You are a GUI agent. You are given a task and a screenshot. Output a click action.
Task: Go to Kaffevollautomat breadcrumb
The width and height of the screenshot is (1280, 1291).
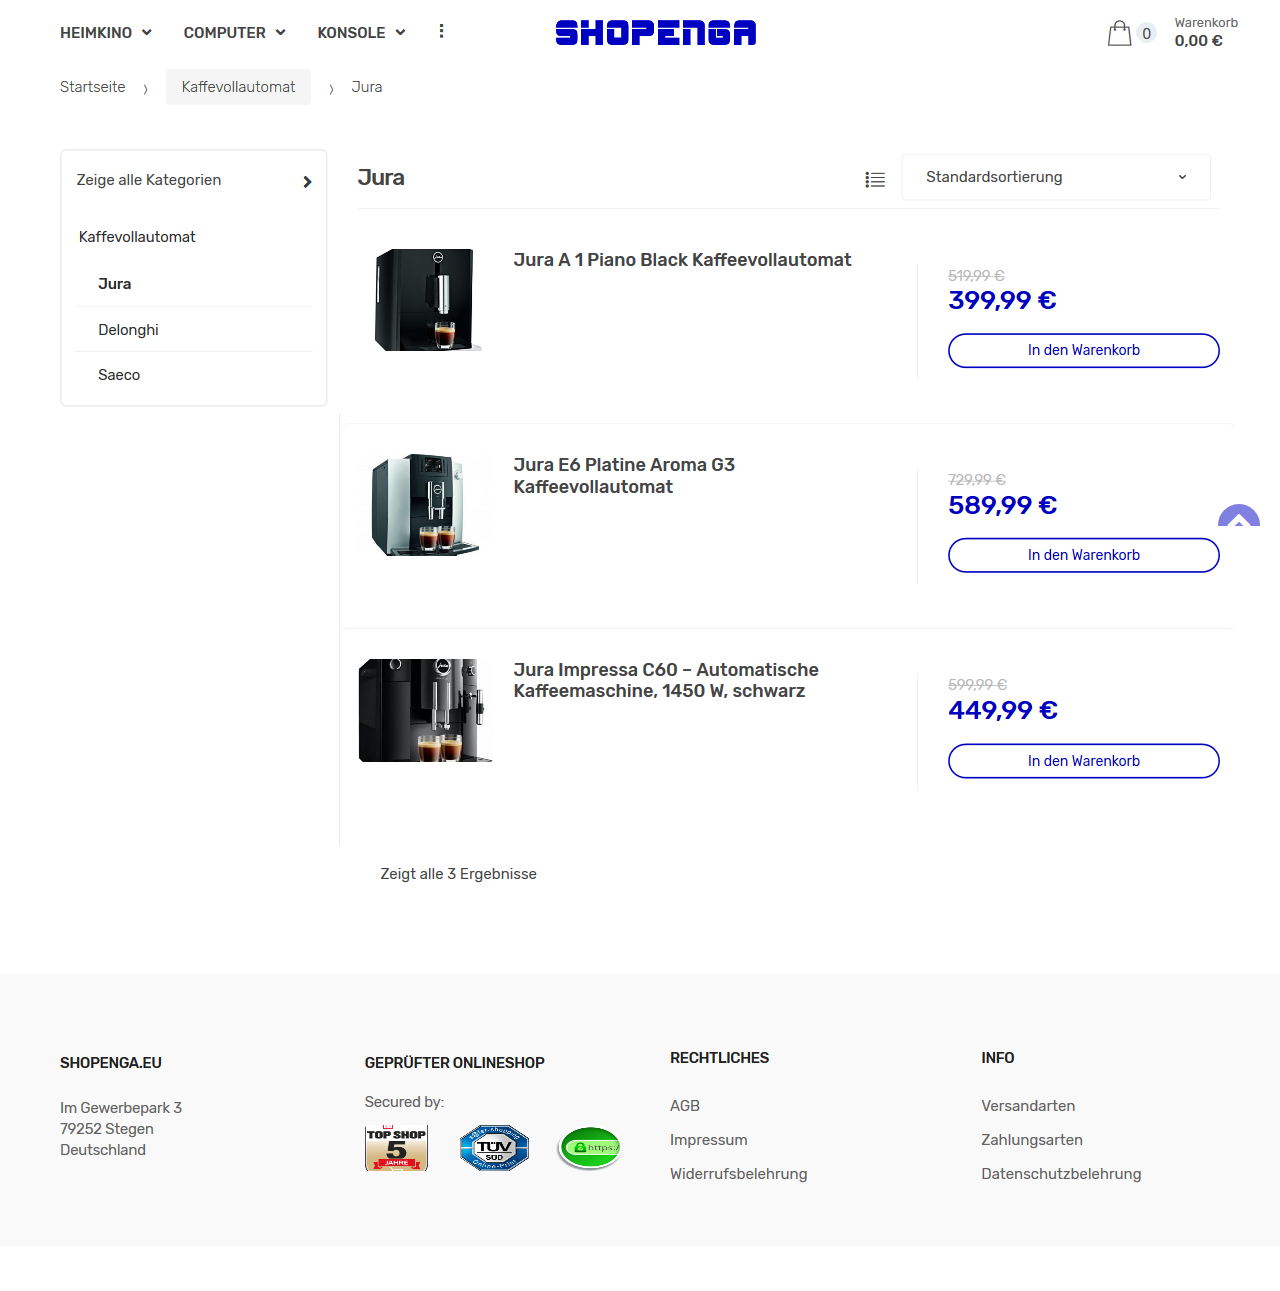coord(238,87)
